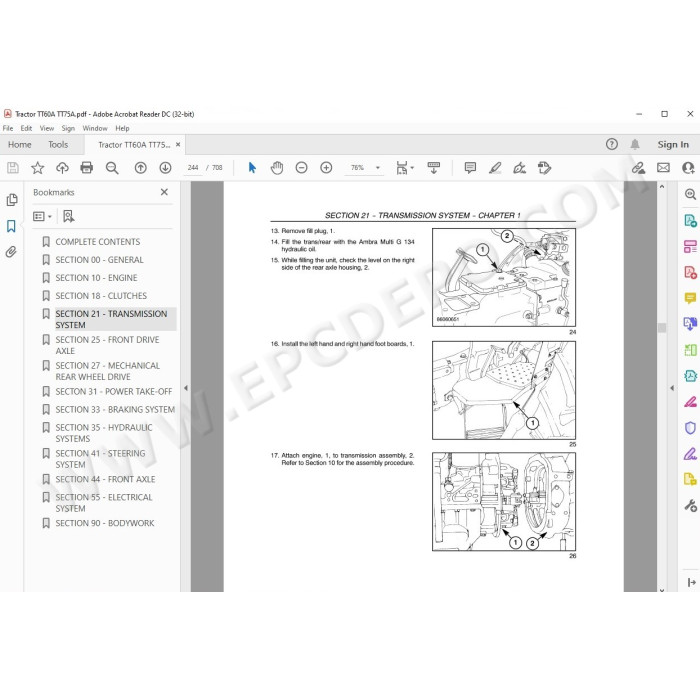Open the Protect shield tool

pos(690,428)
